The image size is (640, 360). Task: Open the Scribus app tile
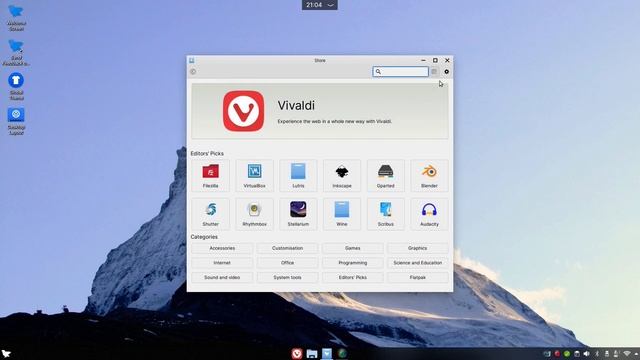click(x=385, y=214)
